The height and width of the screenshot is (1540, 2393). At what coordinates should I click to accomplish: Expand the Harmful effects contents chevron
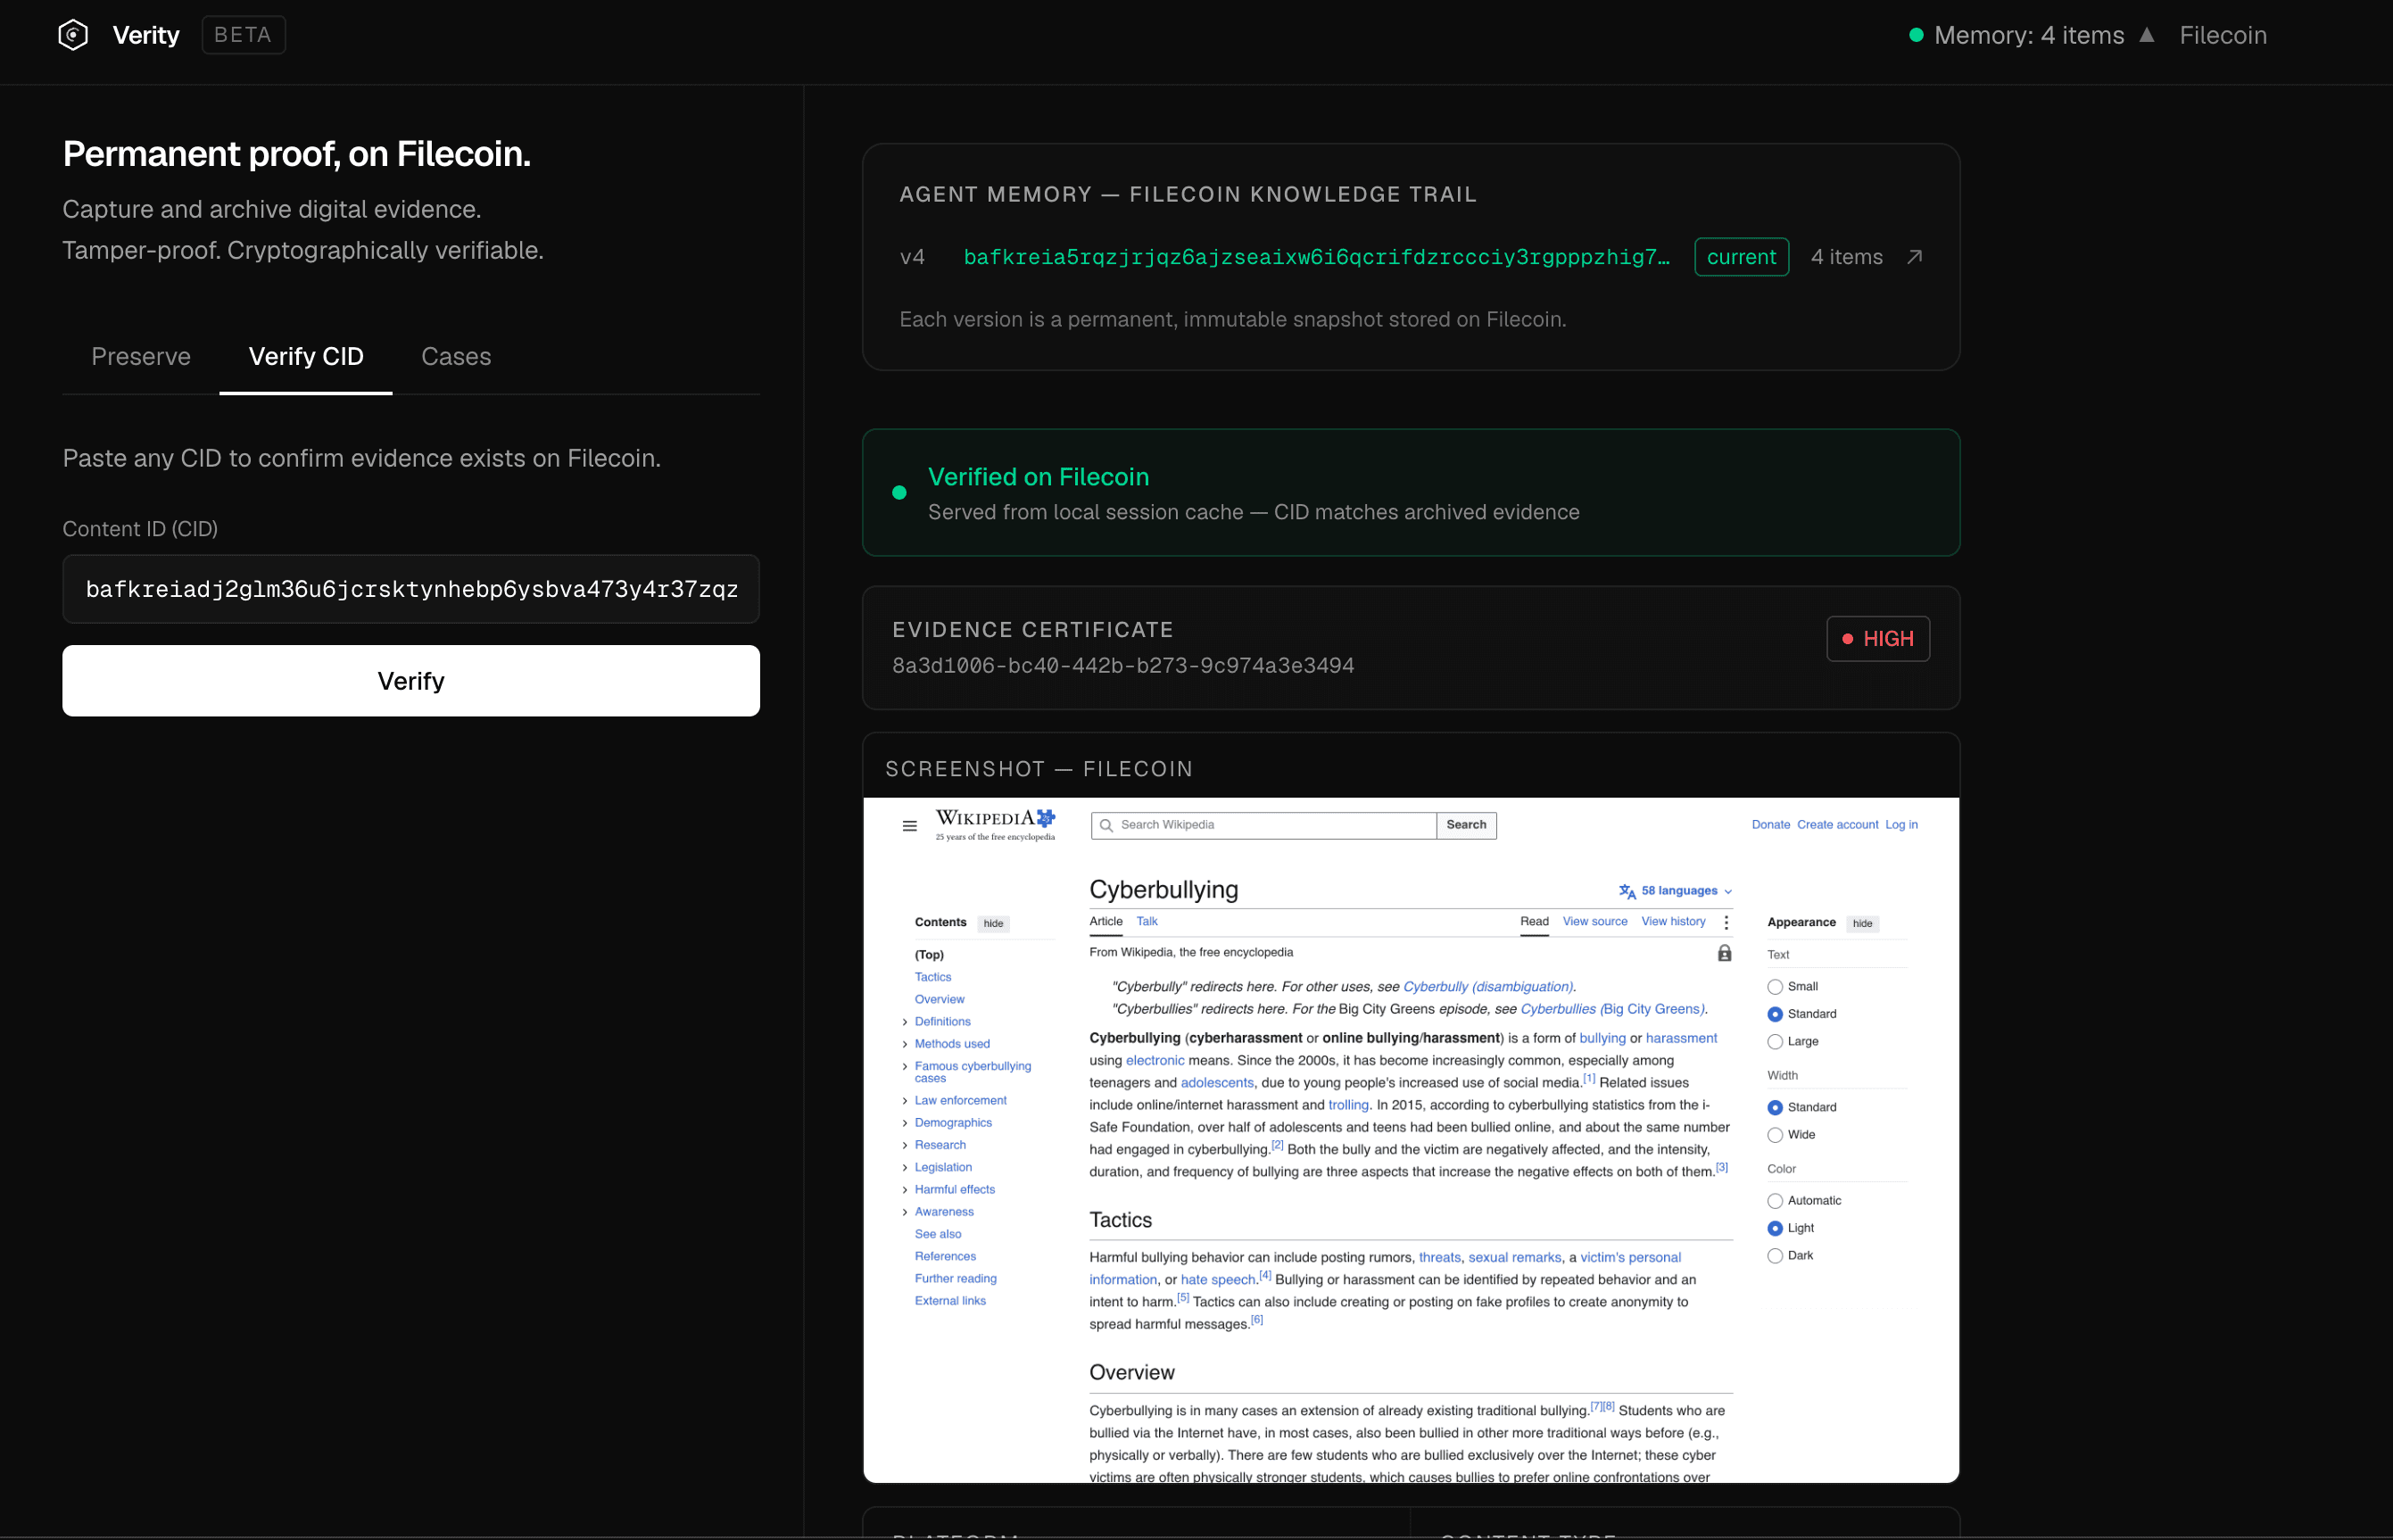[905, 1190]
